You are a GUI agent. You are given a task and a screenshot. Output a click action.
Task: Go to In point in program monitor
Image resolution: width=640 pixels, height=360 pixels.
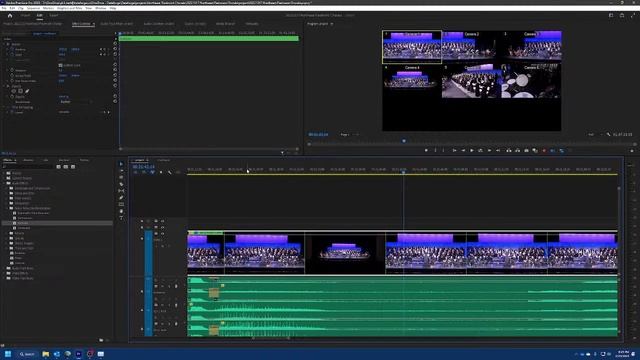[454, 151]
